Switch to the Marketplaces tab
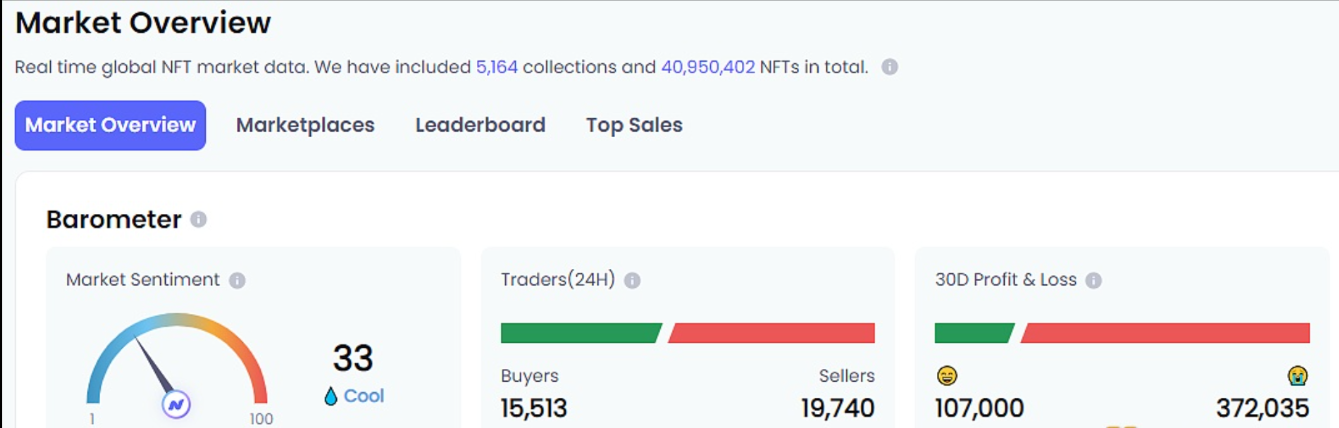1339x428 pixels. click(x=305, y=125)
